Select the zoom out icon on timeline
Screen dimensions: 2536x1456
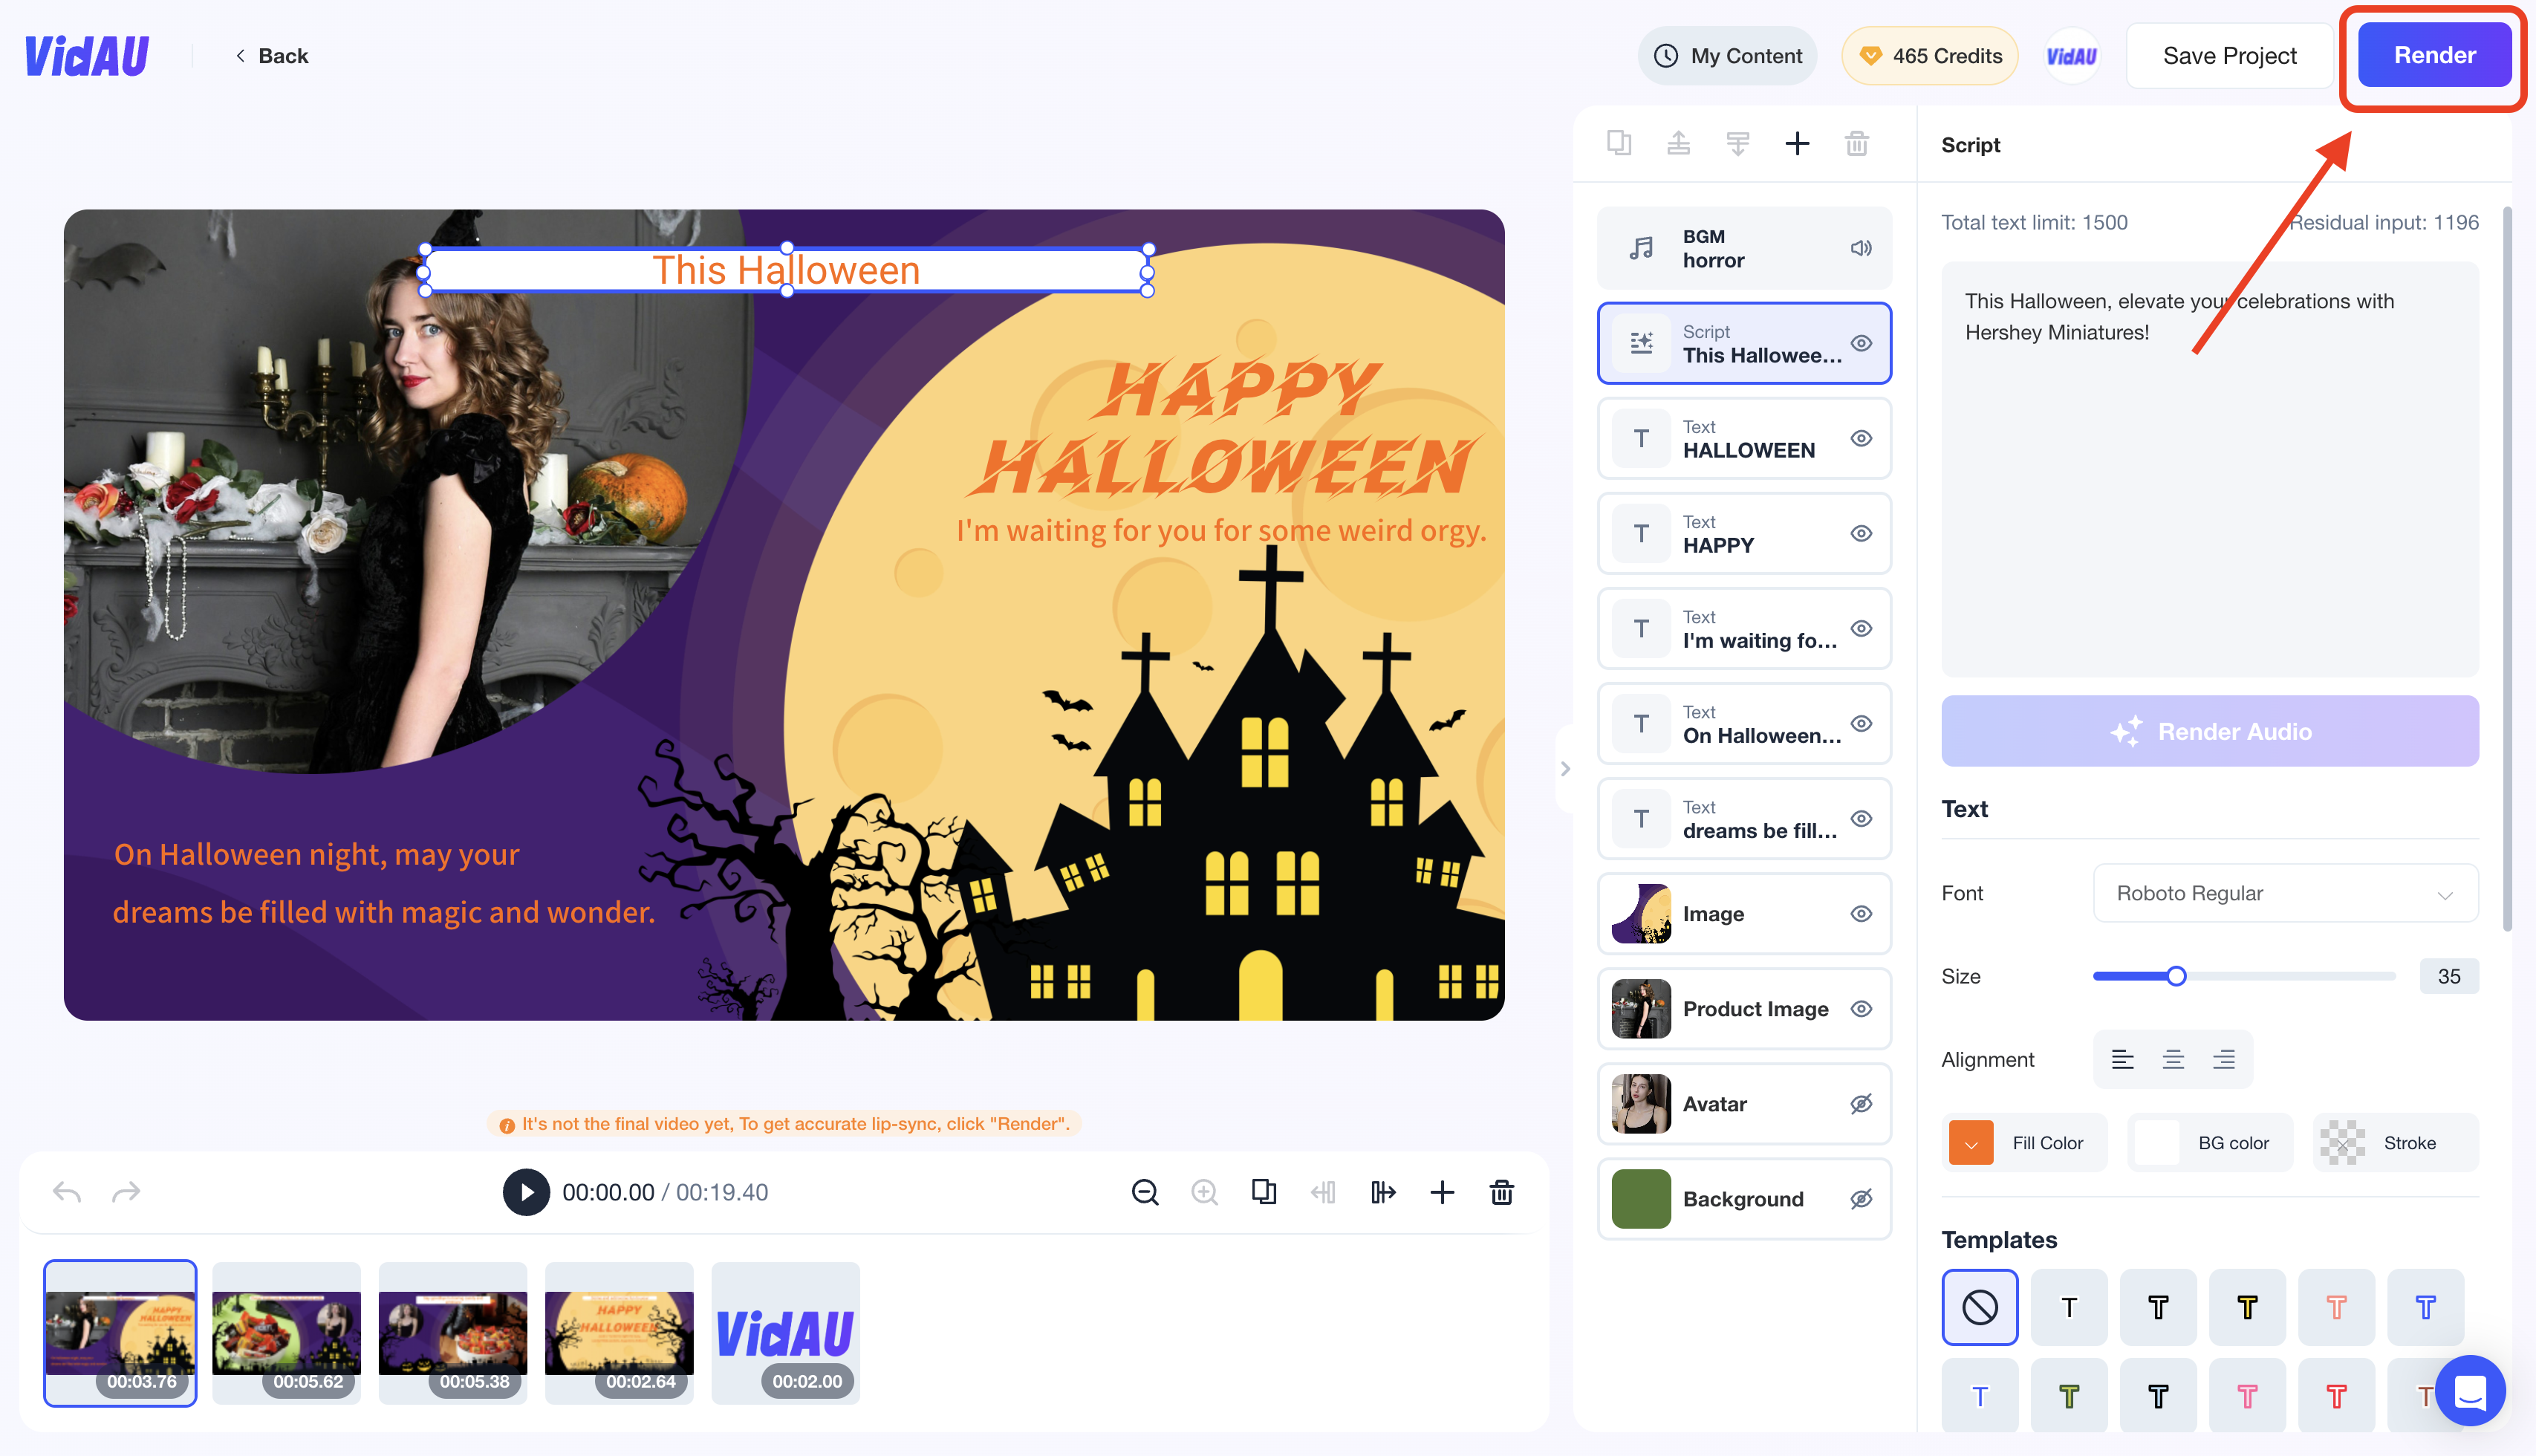[1145, 1192]
